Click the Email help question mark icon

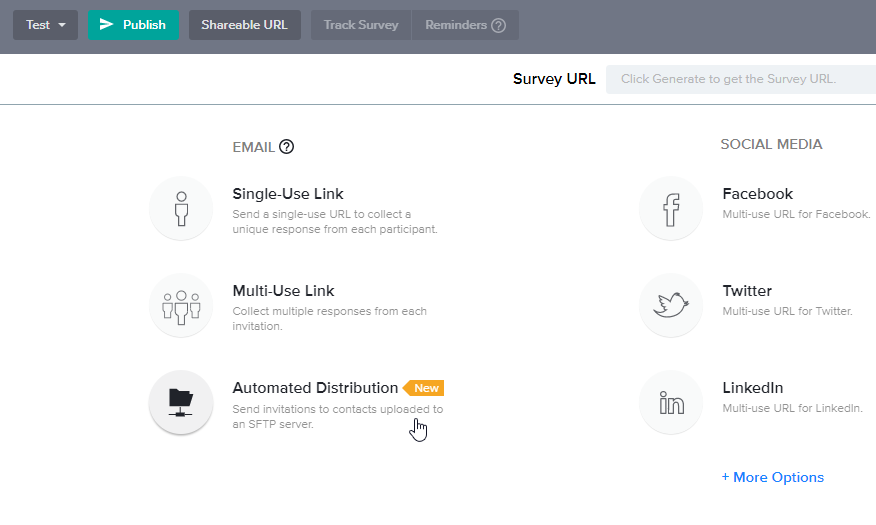point(287,147)
